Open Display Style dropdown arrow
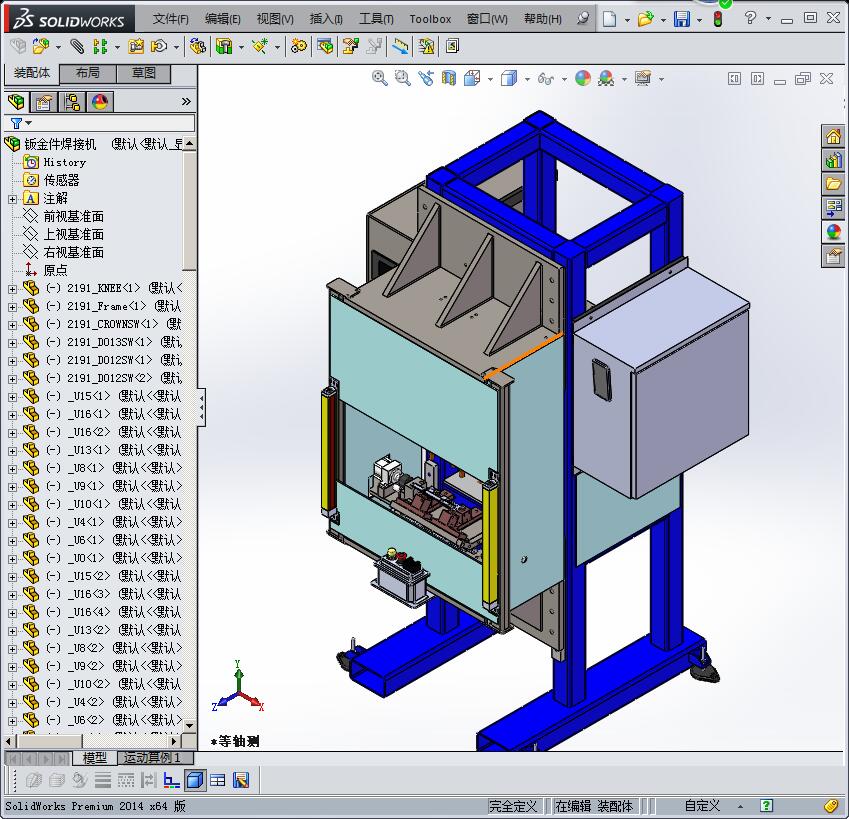Screen dimensions: 849x819 527,79
